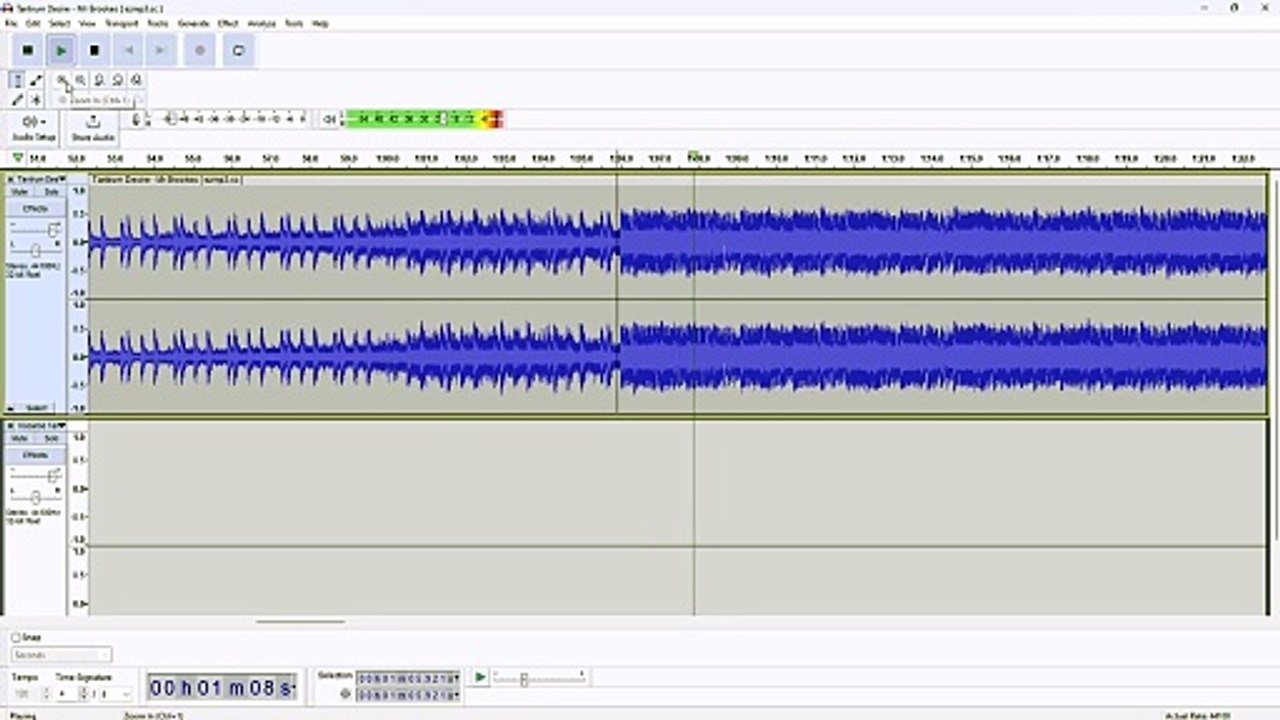The height and width of the screenshot is (720, 1280).
Task: Open the Seconds snap units dropdown
Action: pyautogui.click(x=61, y=655)
